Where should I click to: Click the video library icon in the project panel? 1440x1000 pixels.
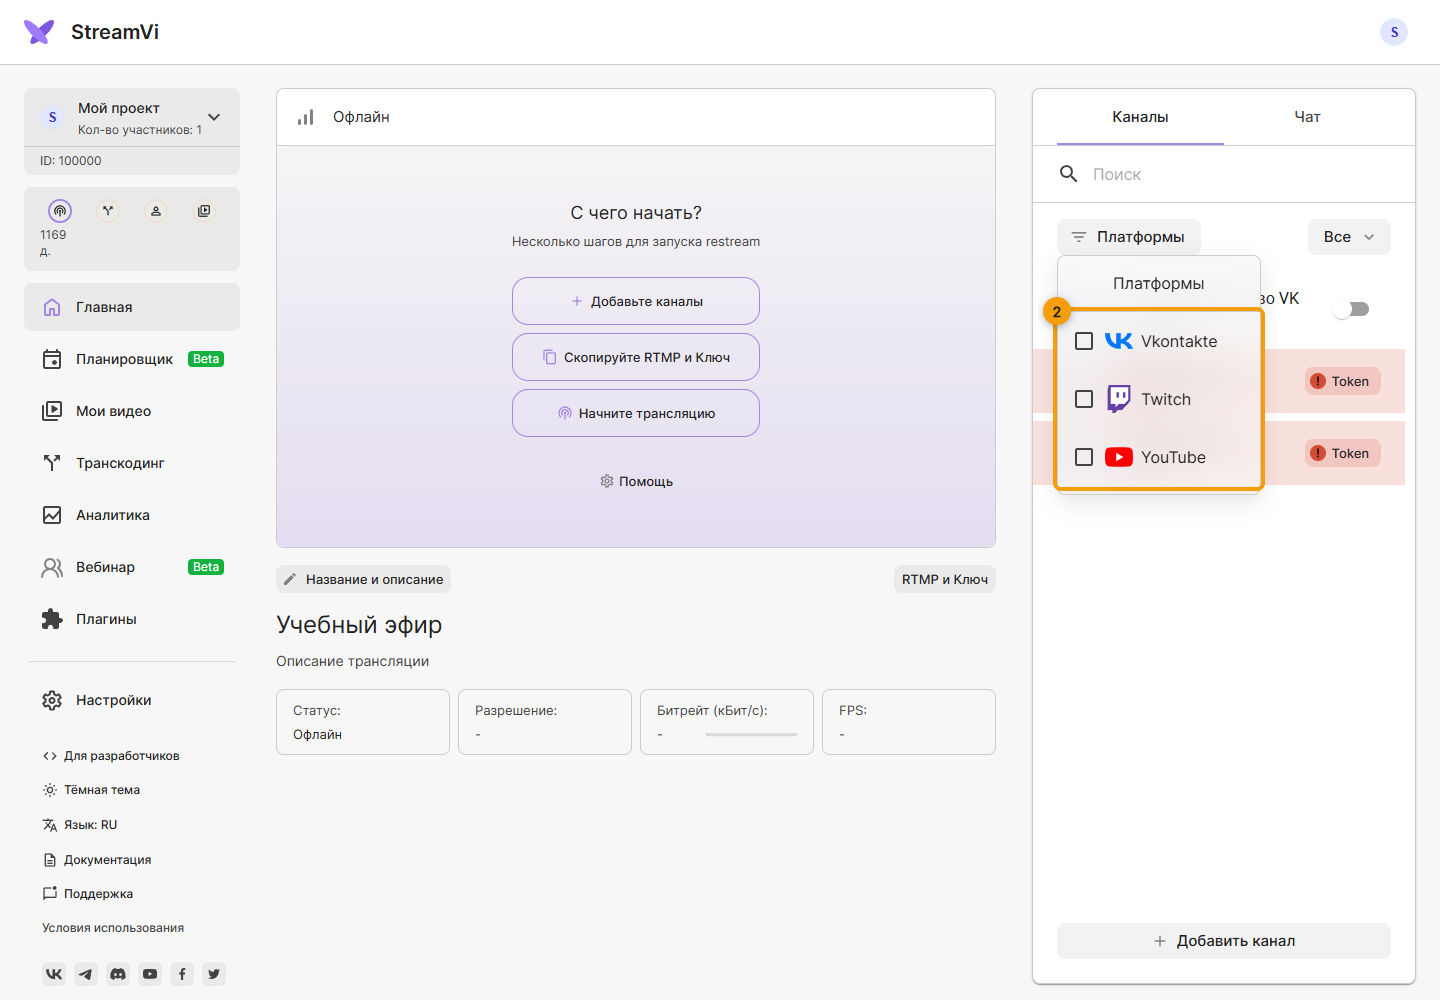(x=204, y=211)
